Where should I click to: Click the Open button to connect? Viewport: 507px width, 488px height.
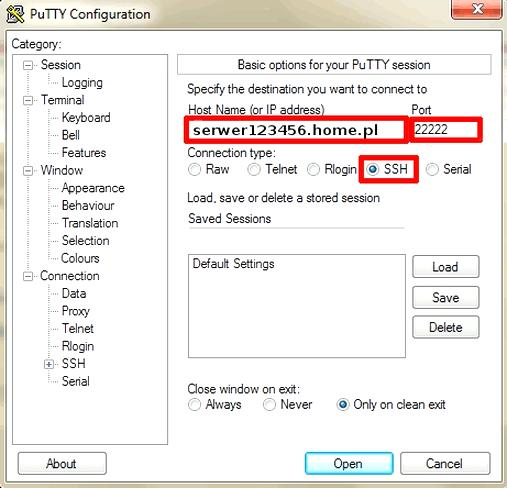pyautogui.click(x=349, y=463)
